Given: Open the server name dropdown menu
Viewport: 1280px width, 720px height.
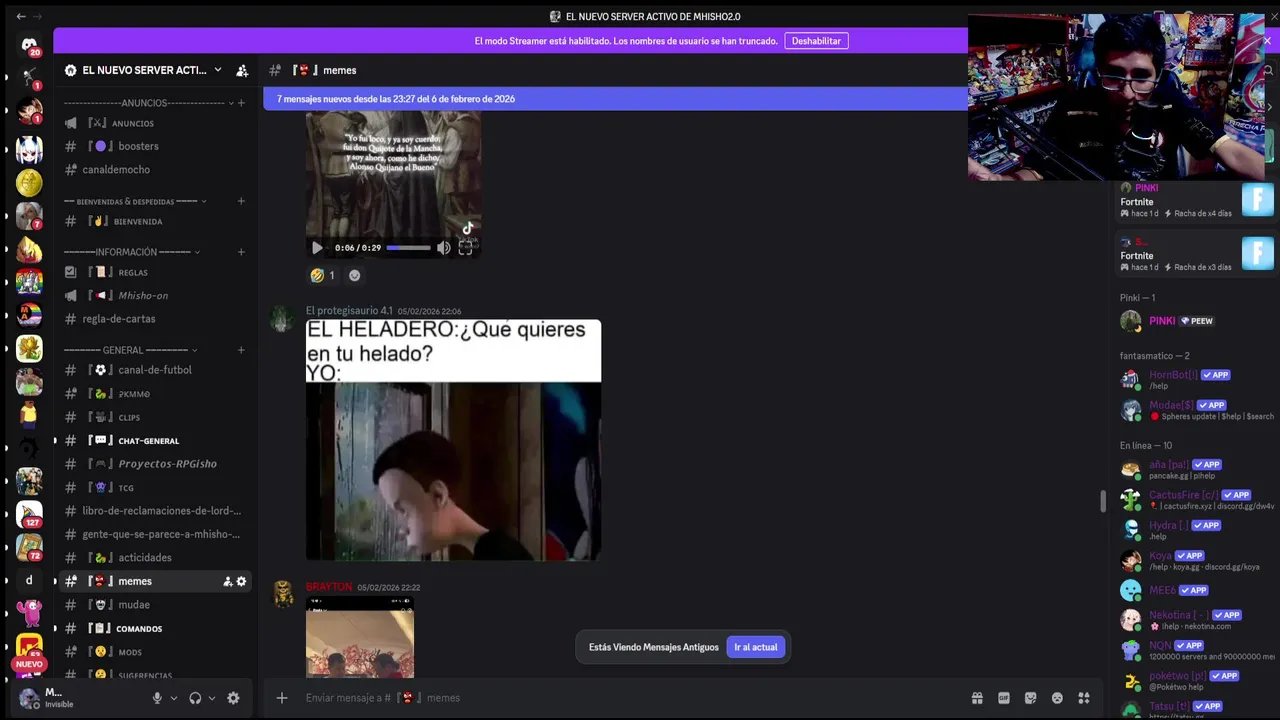Looking at the screenshot, I should (218, 70).
